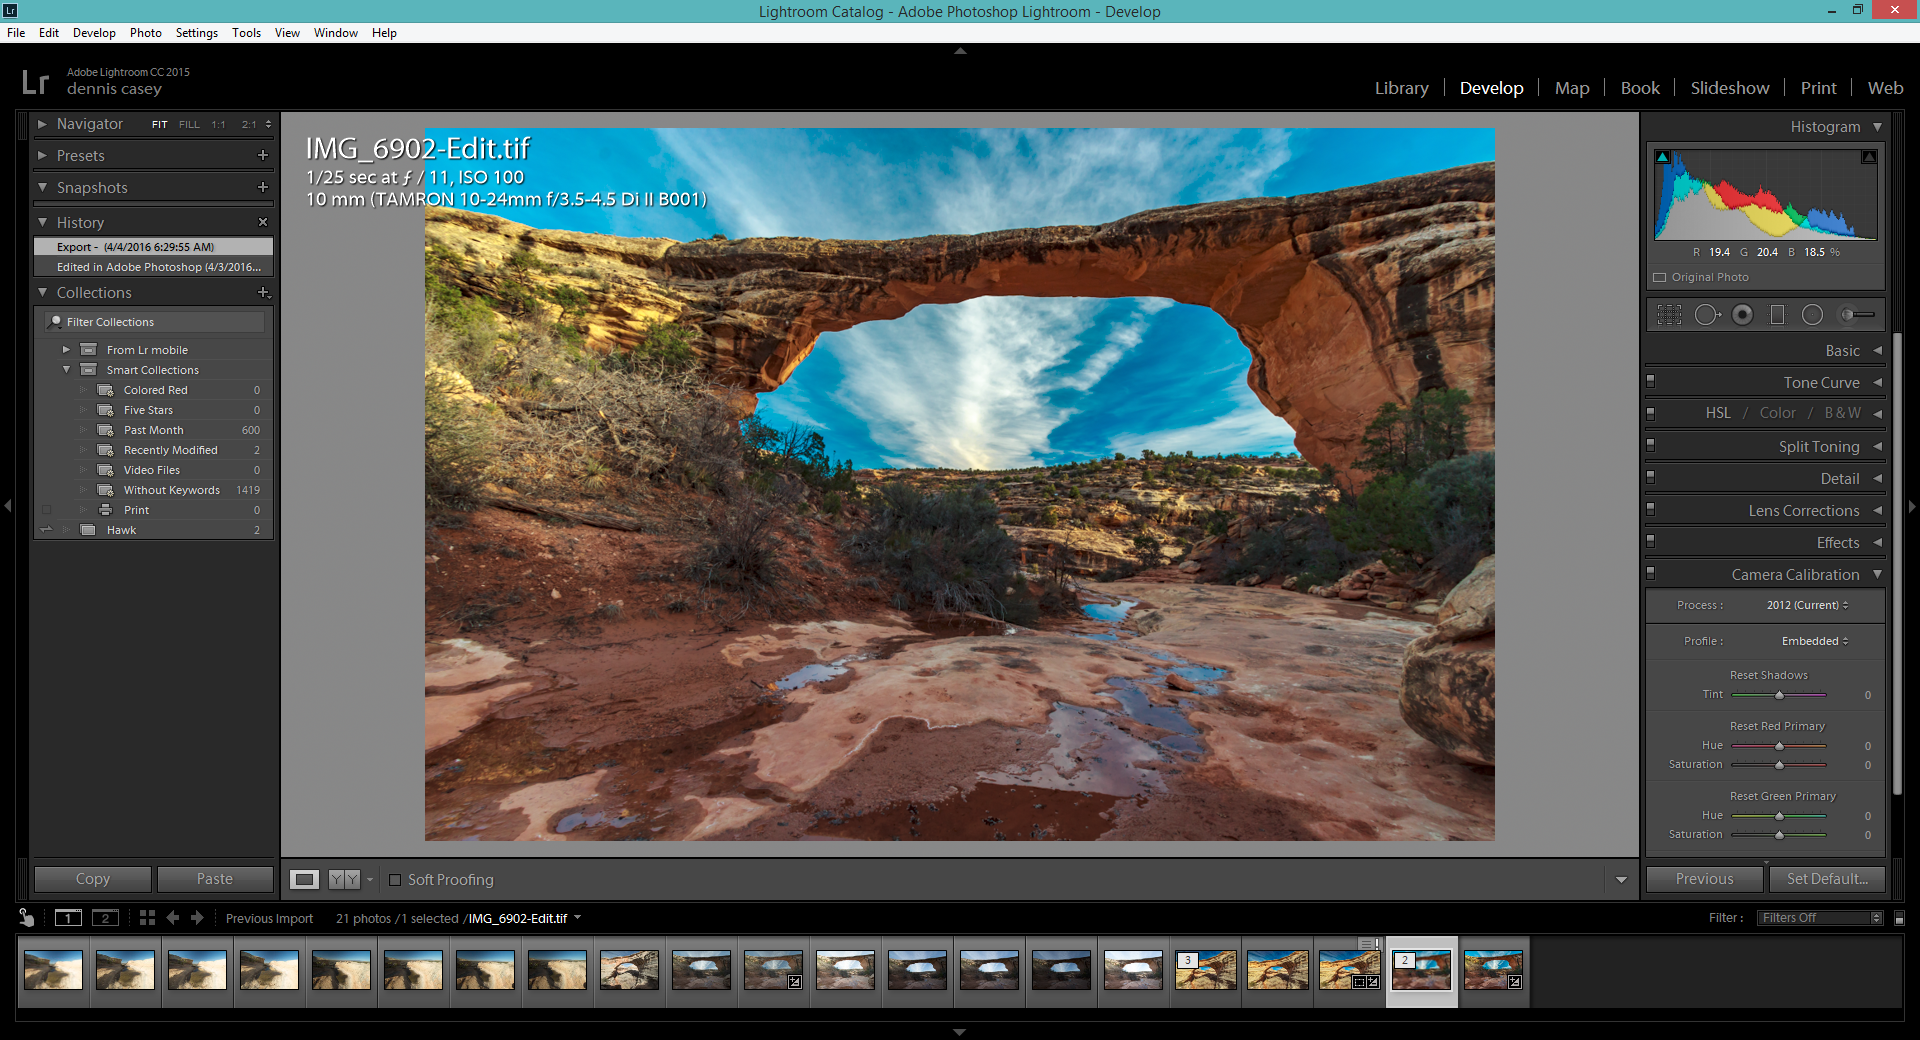
Task: Click the Before/After Y|Y view icon
Action: [x=344, y=879]
